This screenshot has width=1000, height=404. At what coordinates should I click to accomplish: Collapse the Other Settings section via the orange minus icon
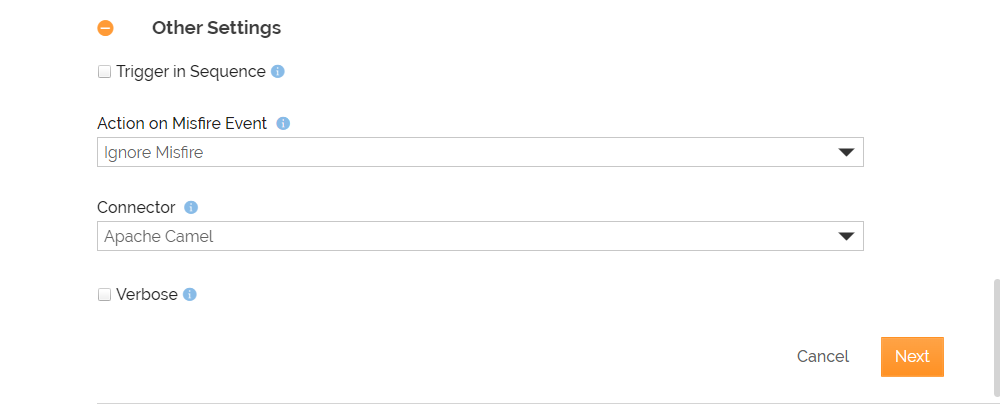(x=105, y=28)
